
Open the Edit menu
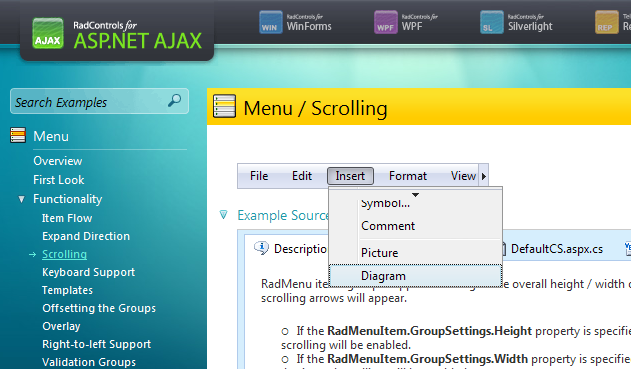point(302,176)
